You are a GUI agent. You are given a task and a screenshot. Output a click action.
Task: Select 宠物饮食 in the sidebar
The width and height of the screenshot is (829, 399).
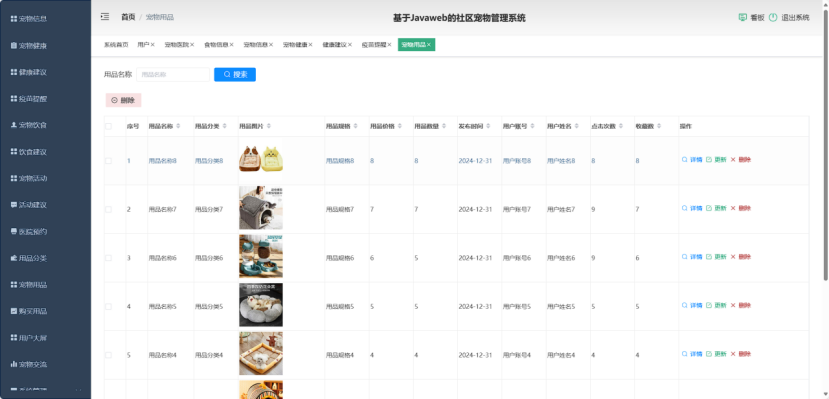click(x=29, y=125)
